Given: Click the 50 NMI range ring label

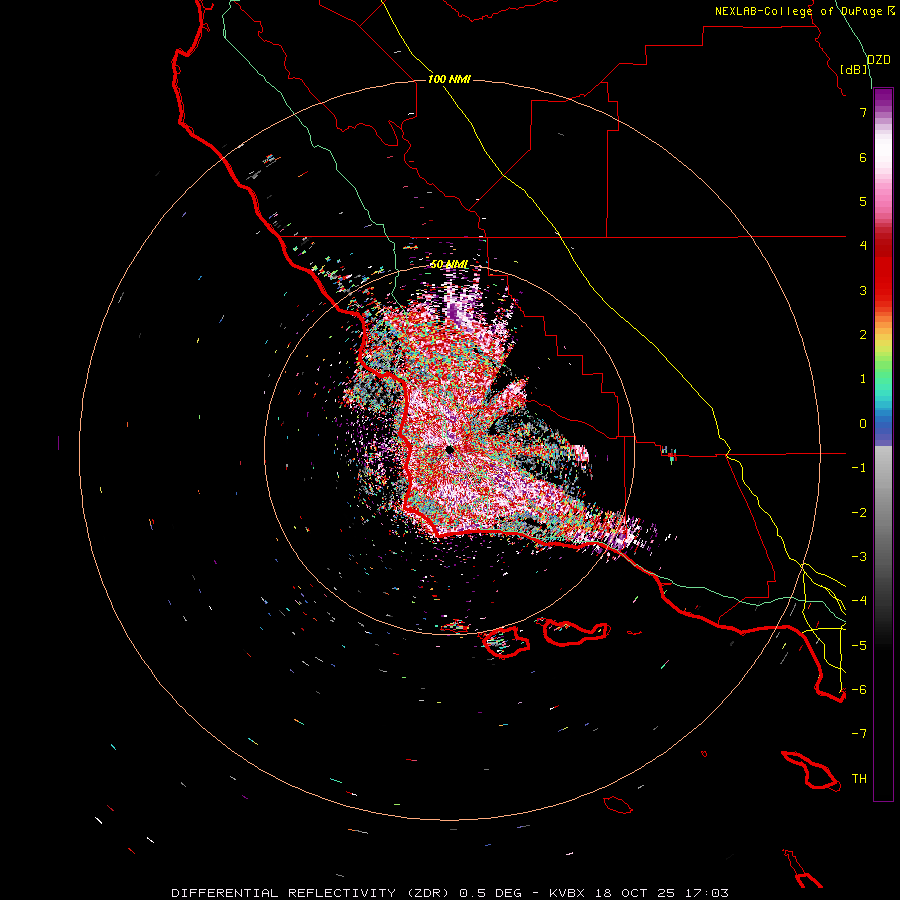Looking at the screenshot, I should point(449,264).
